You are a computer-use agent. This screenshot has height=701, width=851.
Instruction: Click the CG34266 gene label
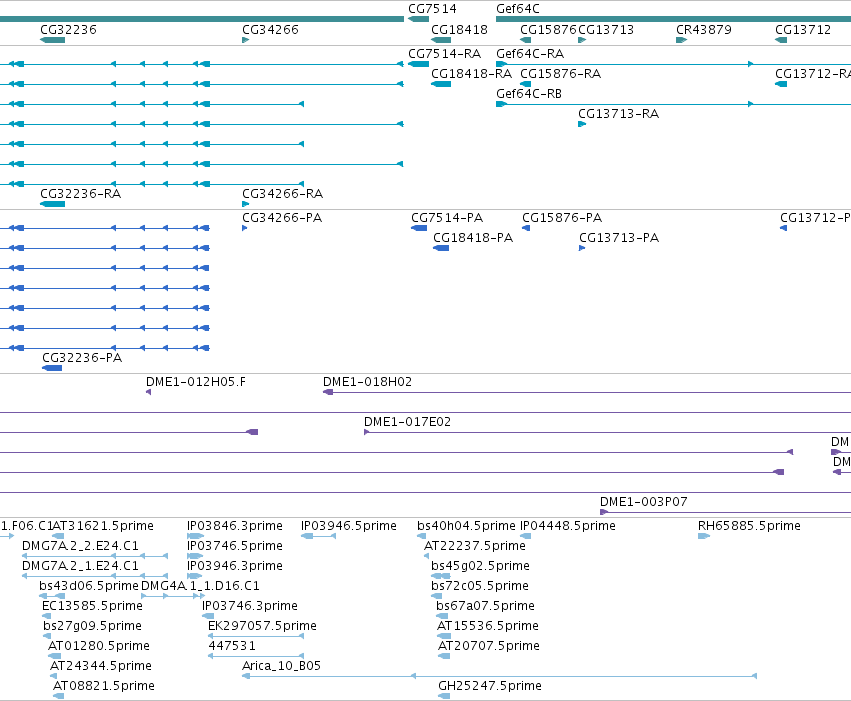pos(270,30)
